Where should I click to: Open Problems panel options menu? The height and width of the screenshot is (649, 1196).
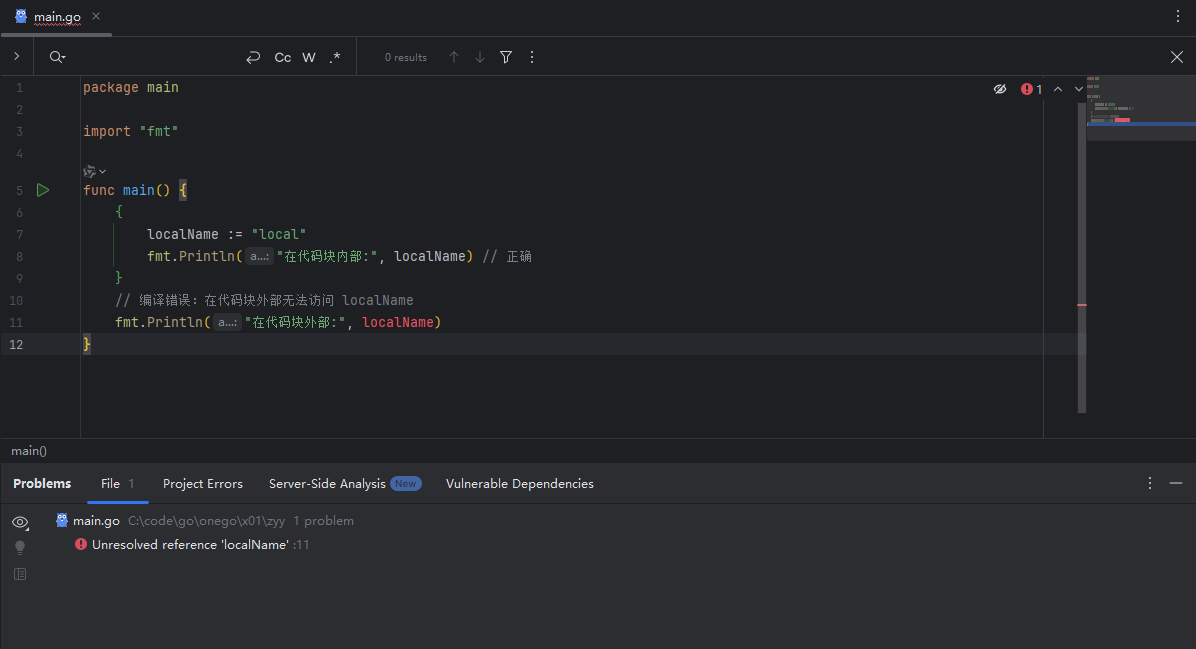1150,484
